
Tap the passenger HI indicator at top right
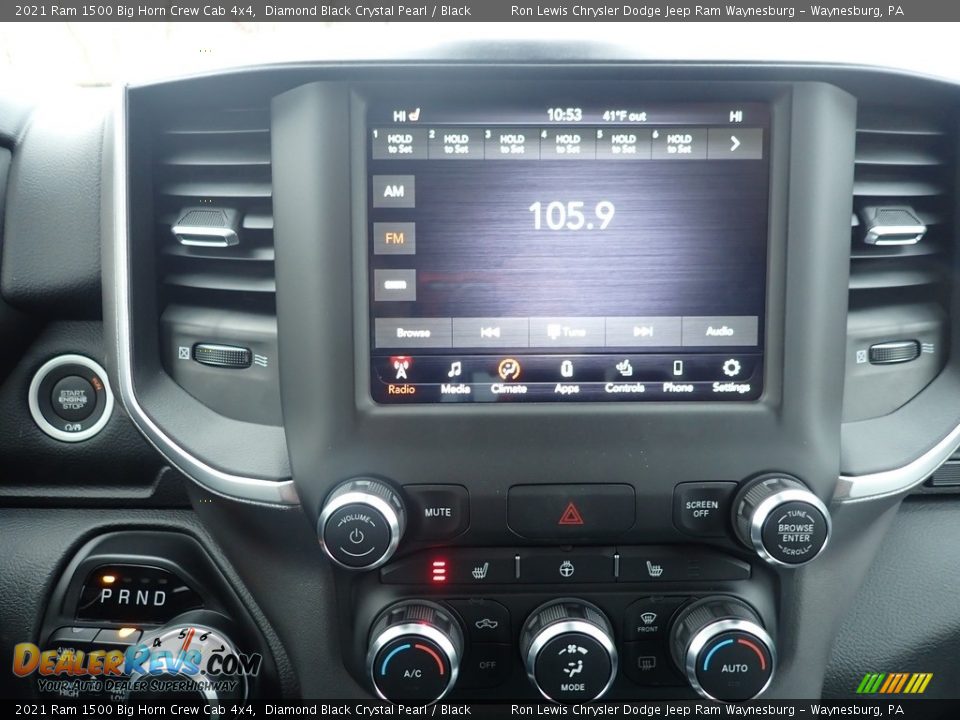(735, 116)
